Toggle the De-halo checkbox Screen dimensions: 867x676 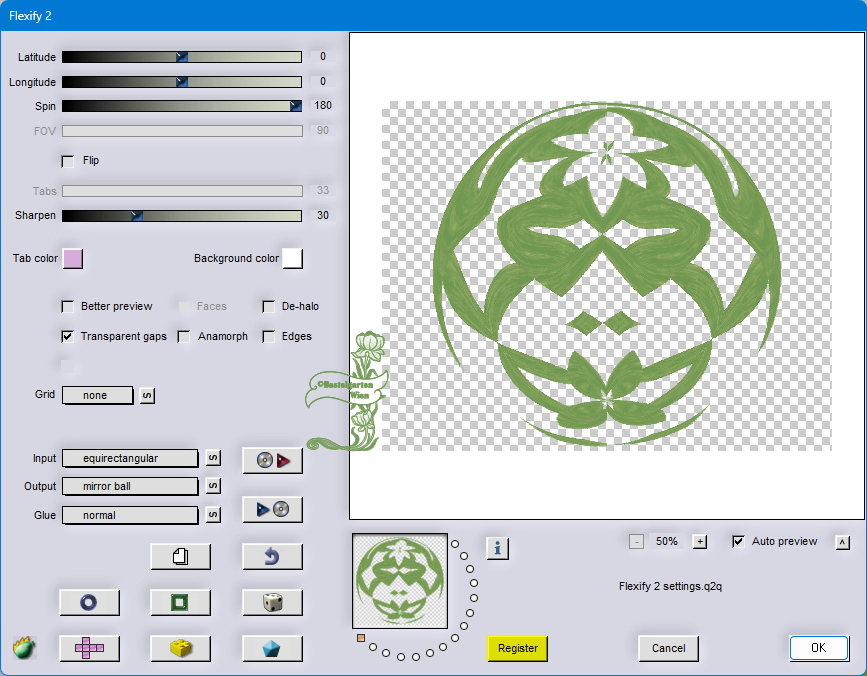click(x=269, y=307)
